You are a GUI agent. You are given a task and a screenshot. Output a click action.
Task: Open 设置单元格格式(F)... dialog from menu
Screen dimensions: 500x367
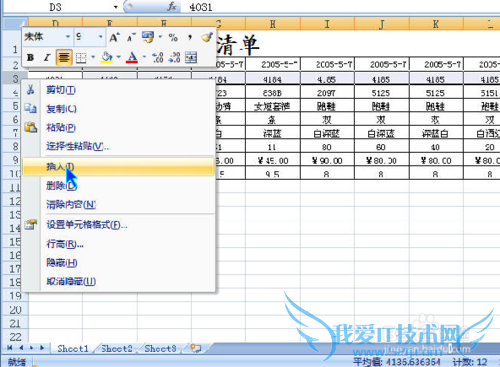coord(118,225)
